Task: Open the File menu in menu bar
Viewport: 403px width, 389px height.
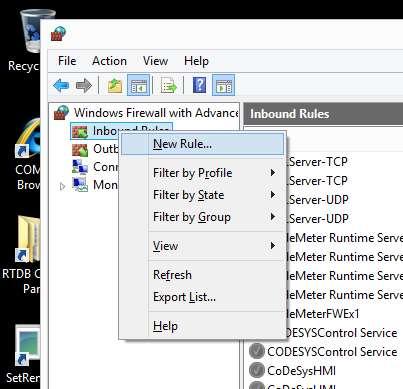Action: [x=67, y=61]
